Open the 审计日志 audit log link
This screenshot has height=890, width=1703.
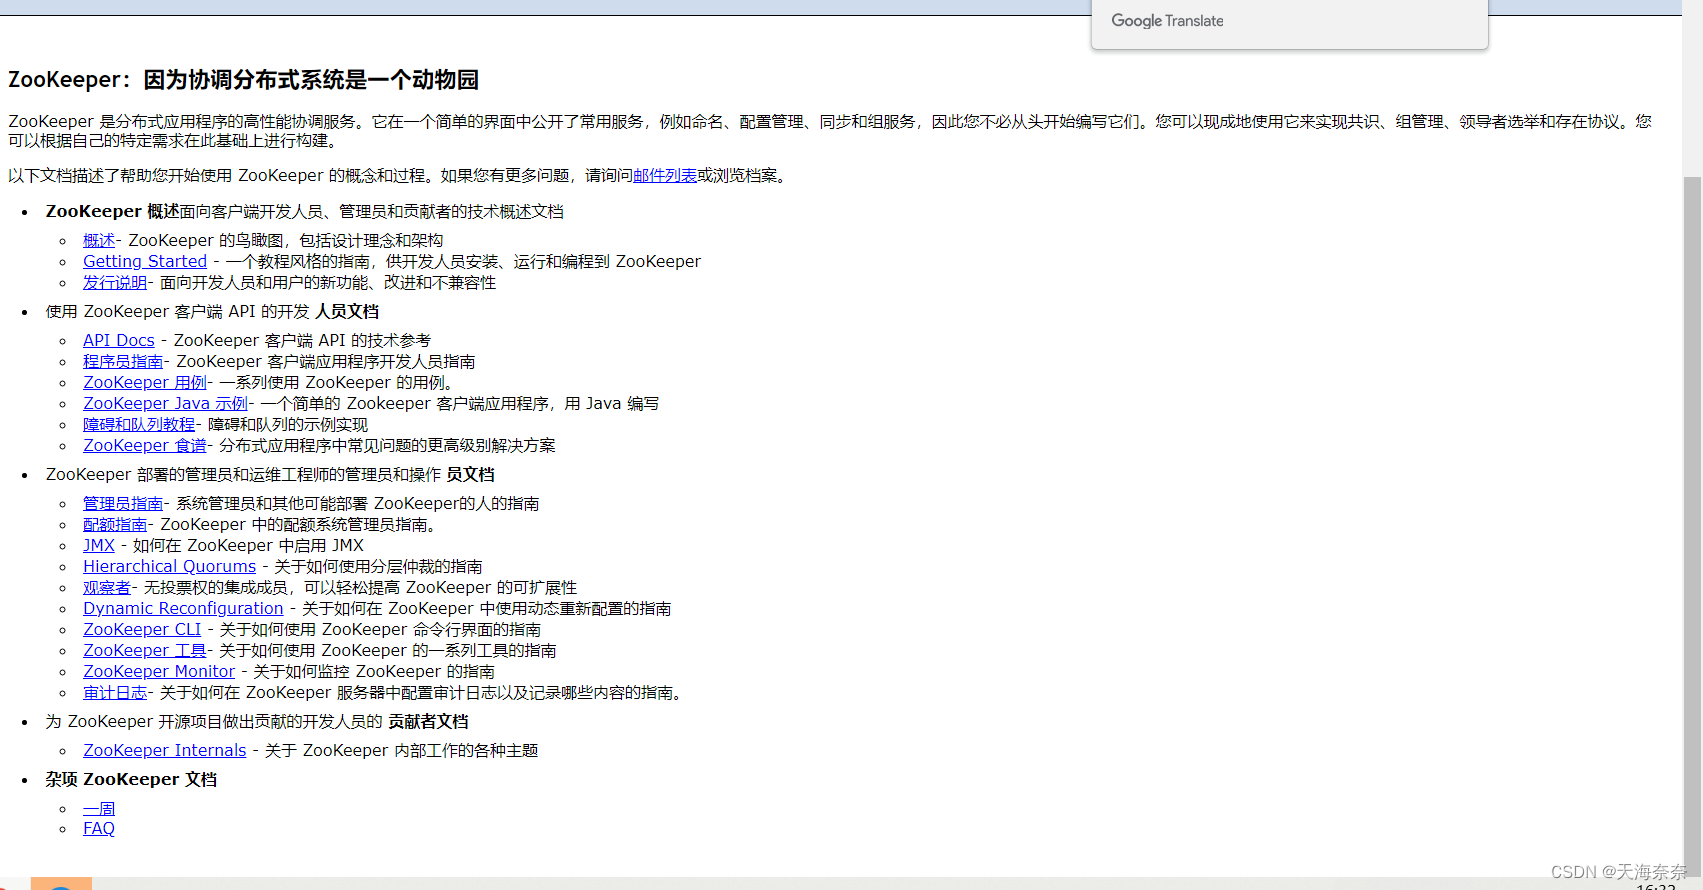click(115, 692)
